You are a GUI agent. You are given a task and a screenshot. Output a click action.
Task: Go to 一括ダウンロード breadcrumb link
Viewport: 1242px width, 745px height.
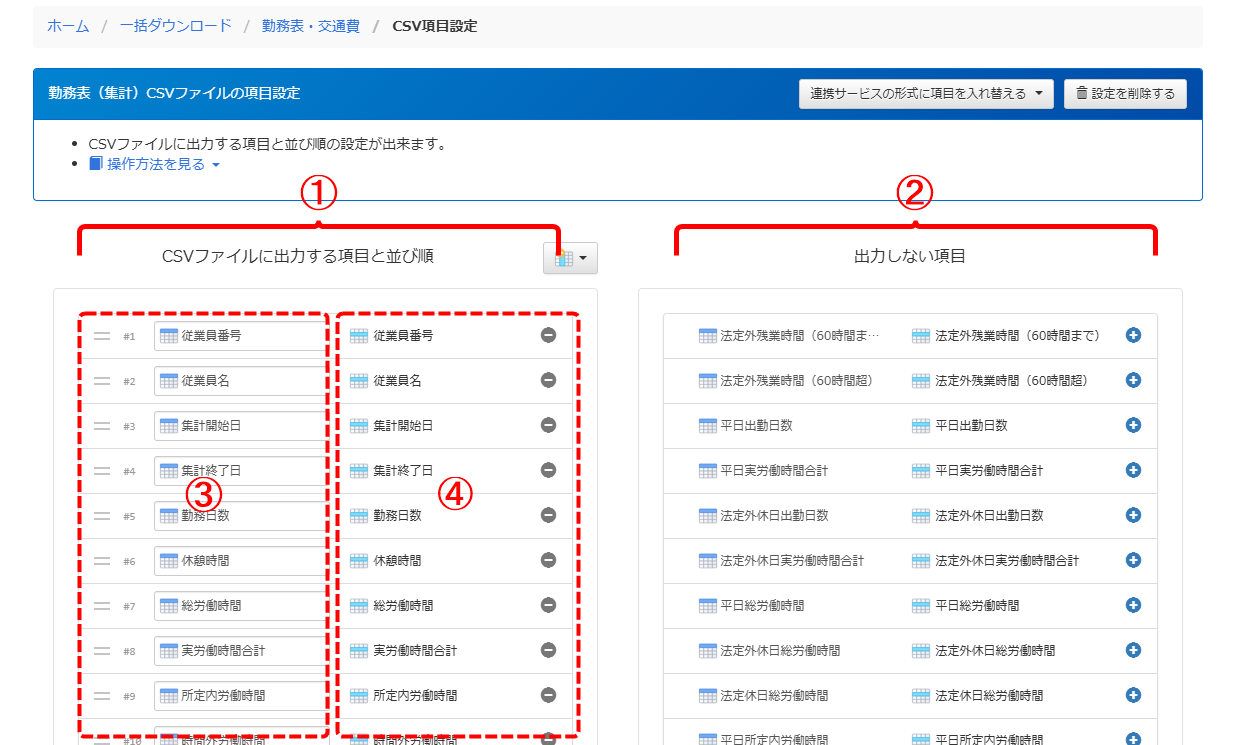175,26
